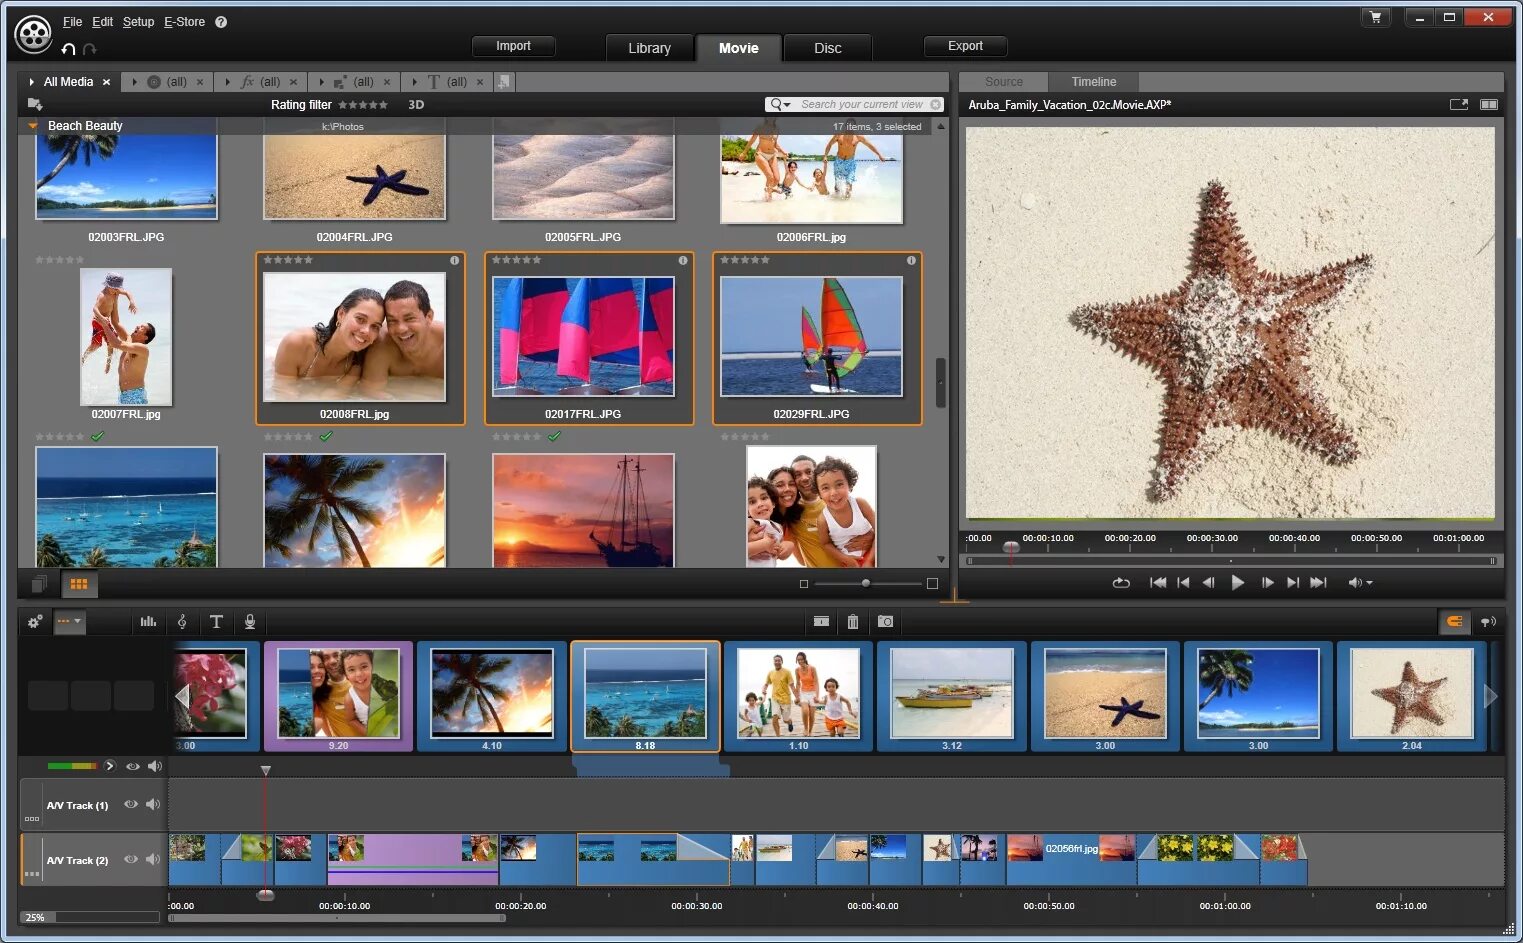The height and width of the screenshot is (943, 1523).
Task: Open the Edit menu
Action: tap(103, 22)
